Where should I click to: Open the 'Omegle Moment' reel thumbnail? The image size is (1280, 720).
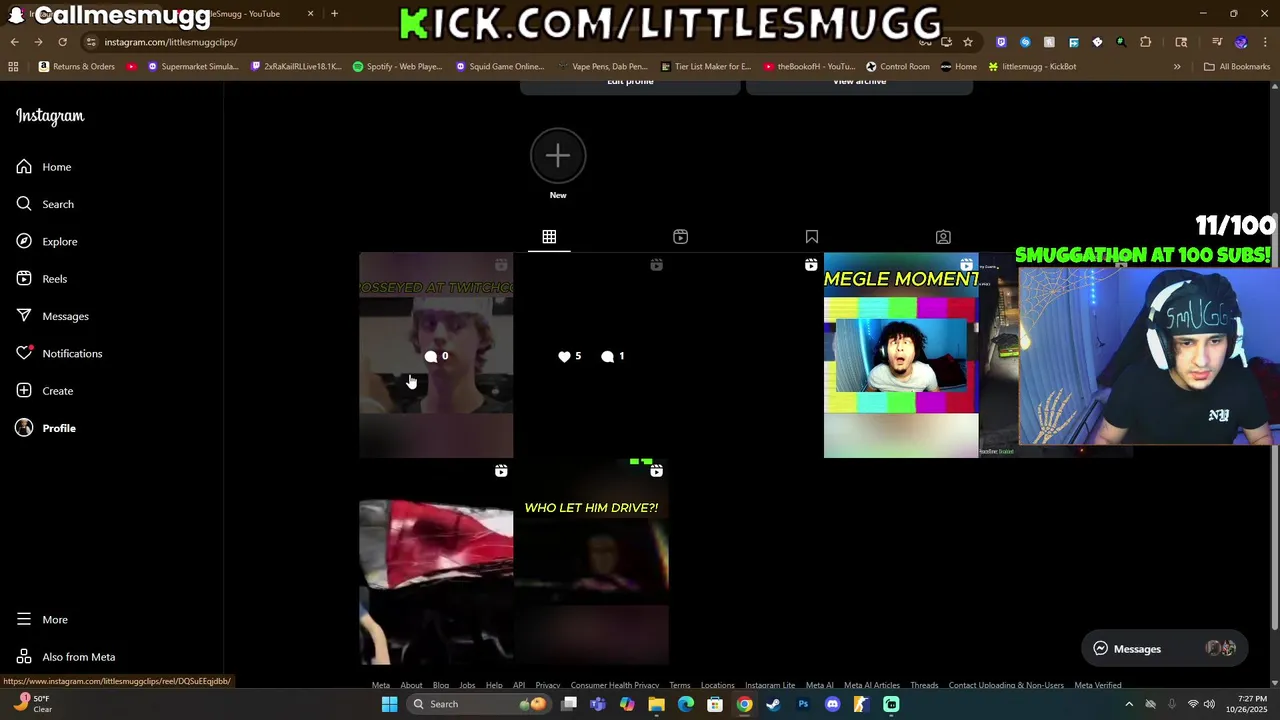tap(901, 355)
